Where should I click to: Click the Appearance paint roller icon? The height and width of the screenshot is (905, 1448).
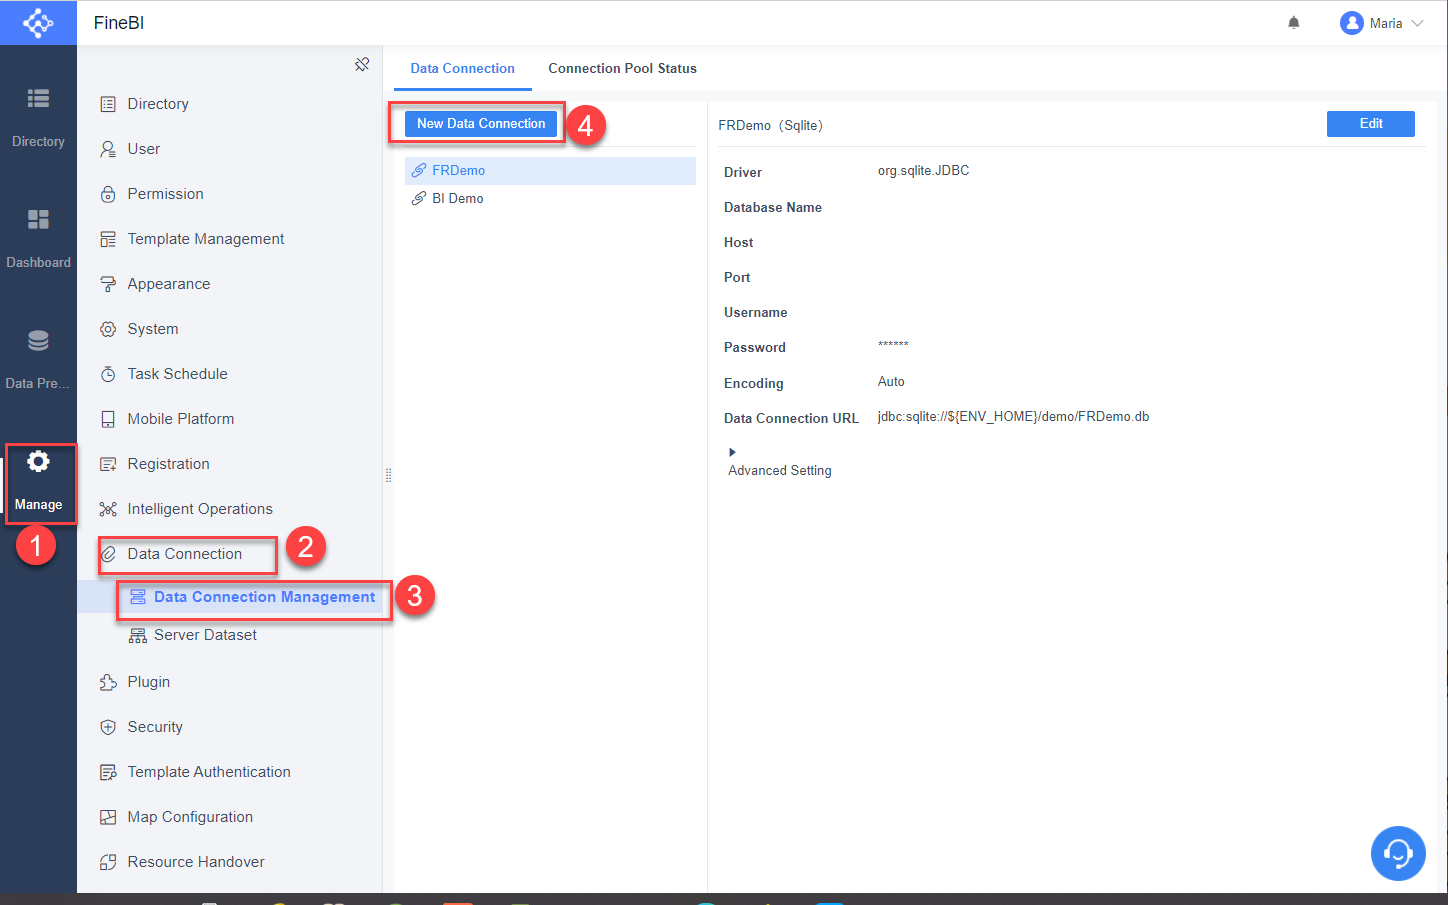coord(108,284)
